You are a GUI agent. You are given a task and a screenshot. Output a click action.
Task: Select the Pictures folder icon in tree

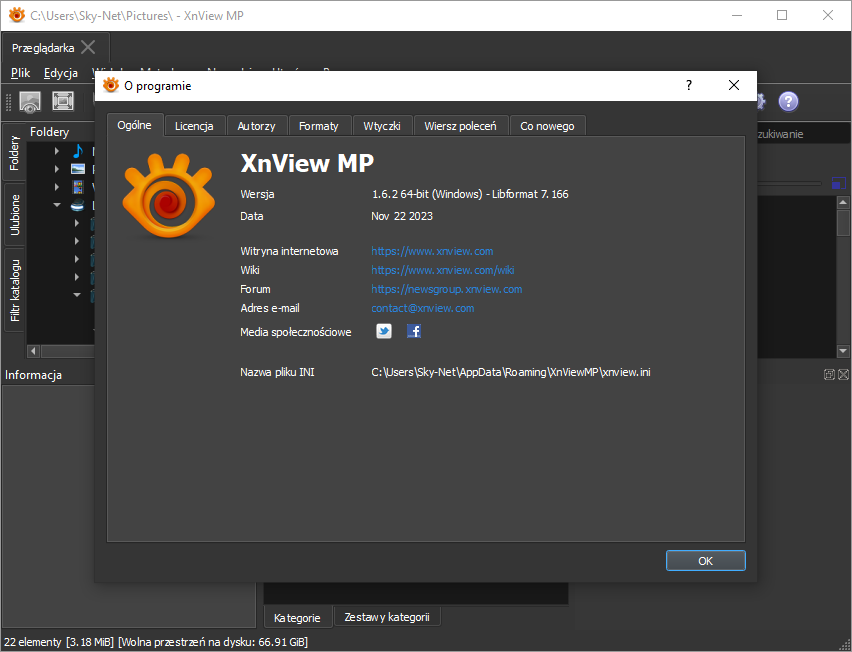click(x=78, y=169)
